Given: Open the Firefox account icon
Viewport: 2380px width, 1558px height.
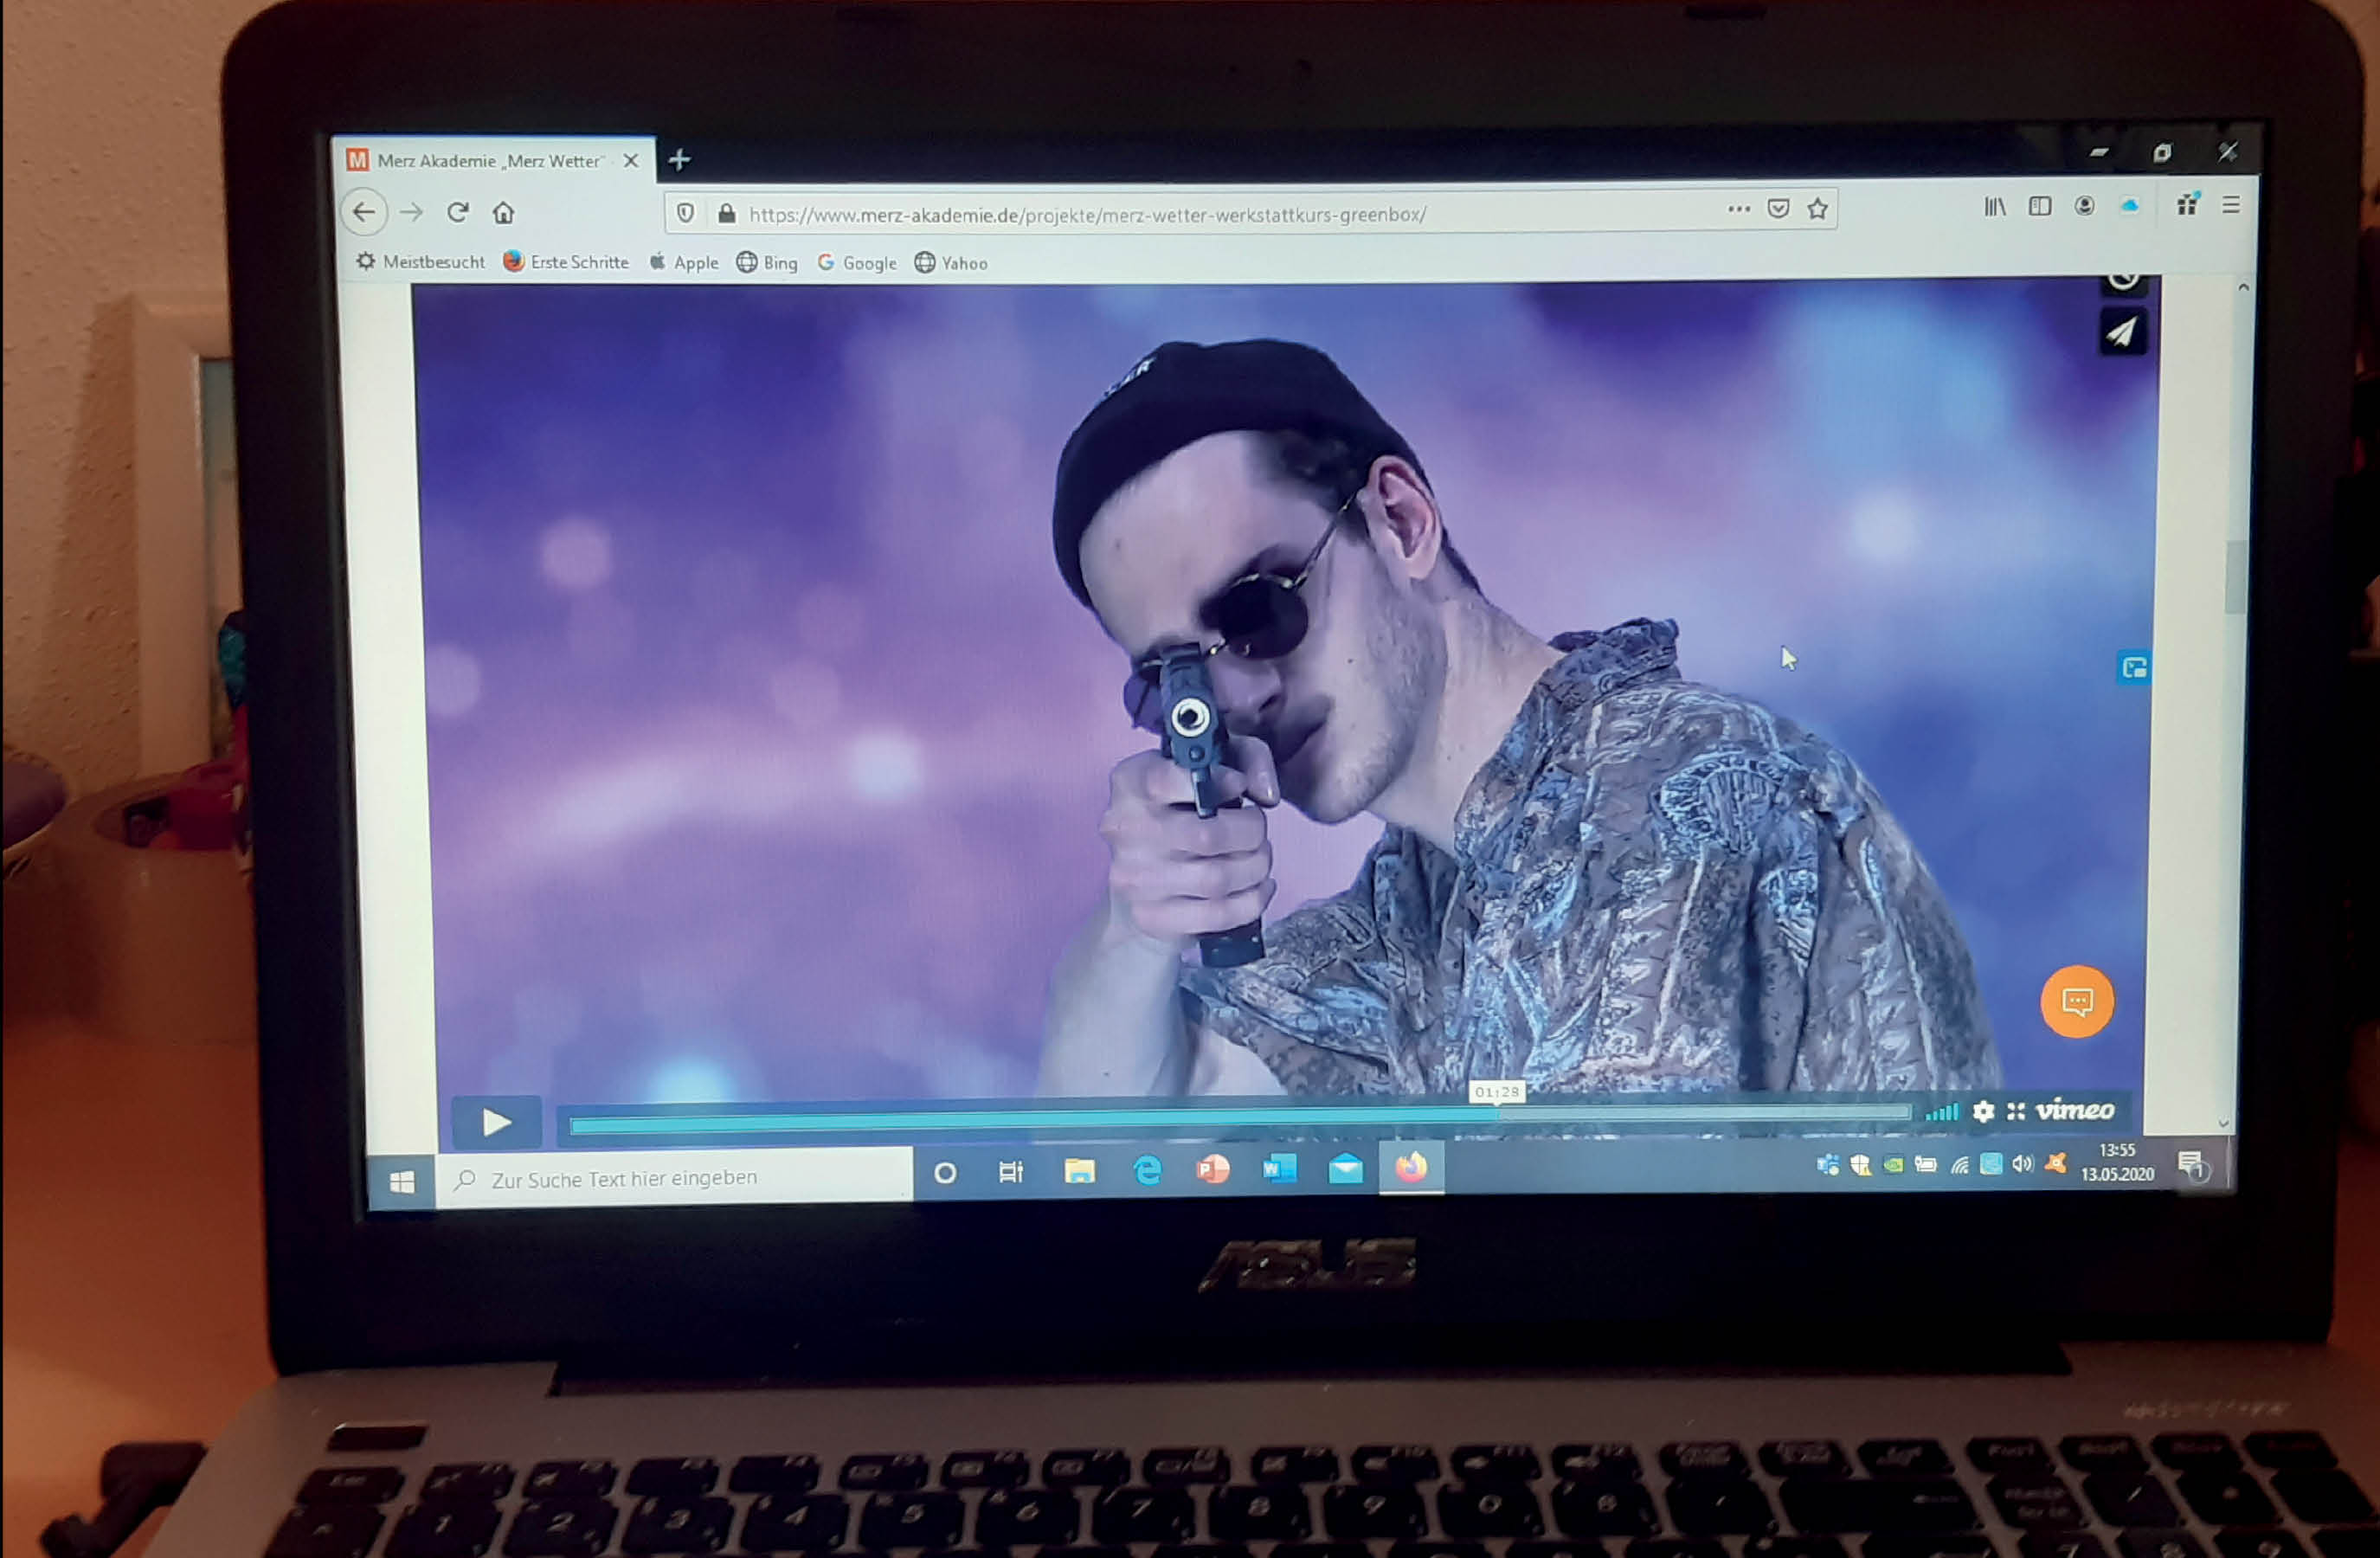Looking at the screenshot, I should [x=2084, y=206].
